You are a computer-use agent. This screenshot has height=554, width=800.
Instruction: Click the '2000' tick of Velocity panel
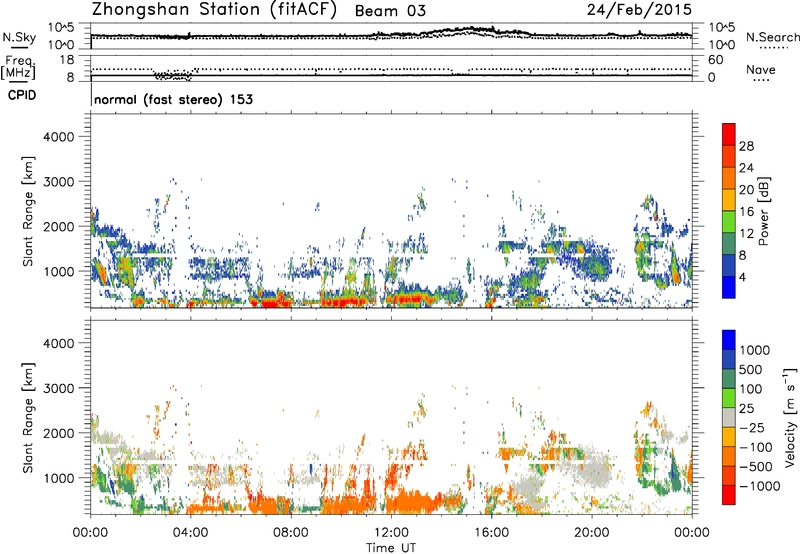pyautogui.click(x=58, y=433)
